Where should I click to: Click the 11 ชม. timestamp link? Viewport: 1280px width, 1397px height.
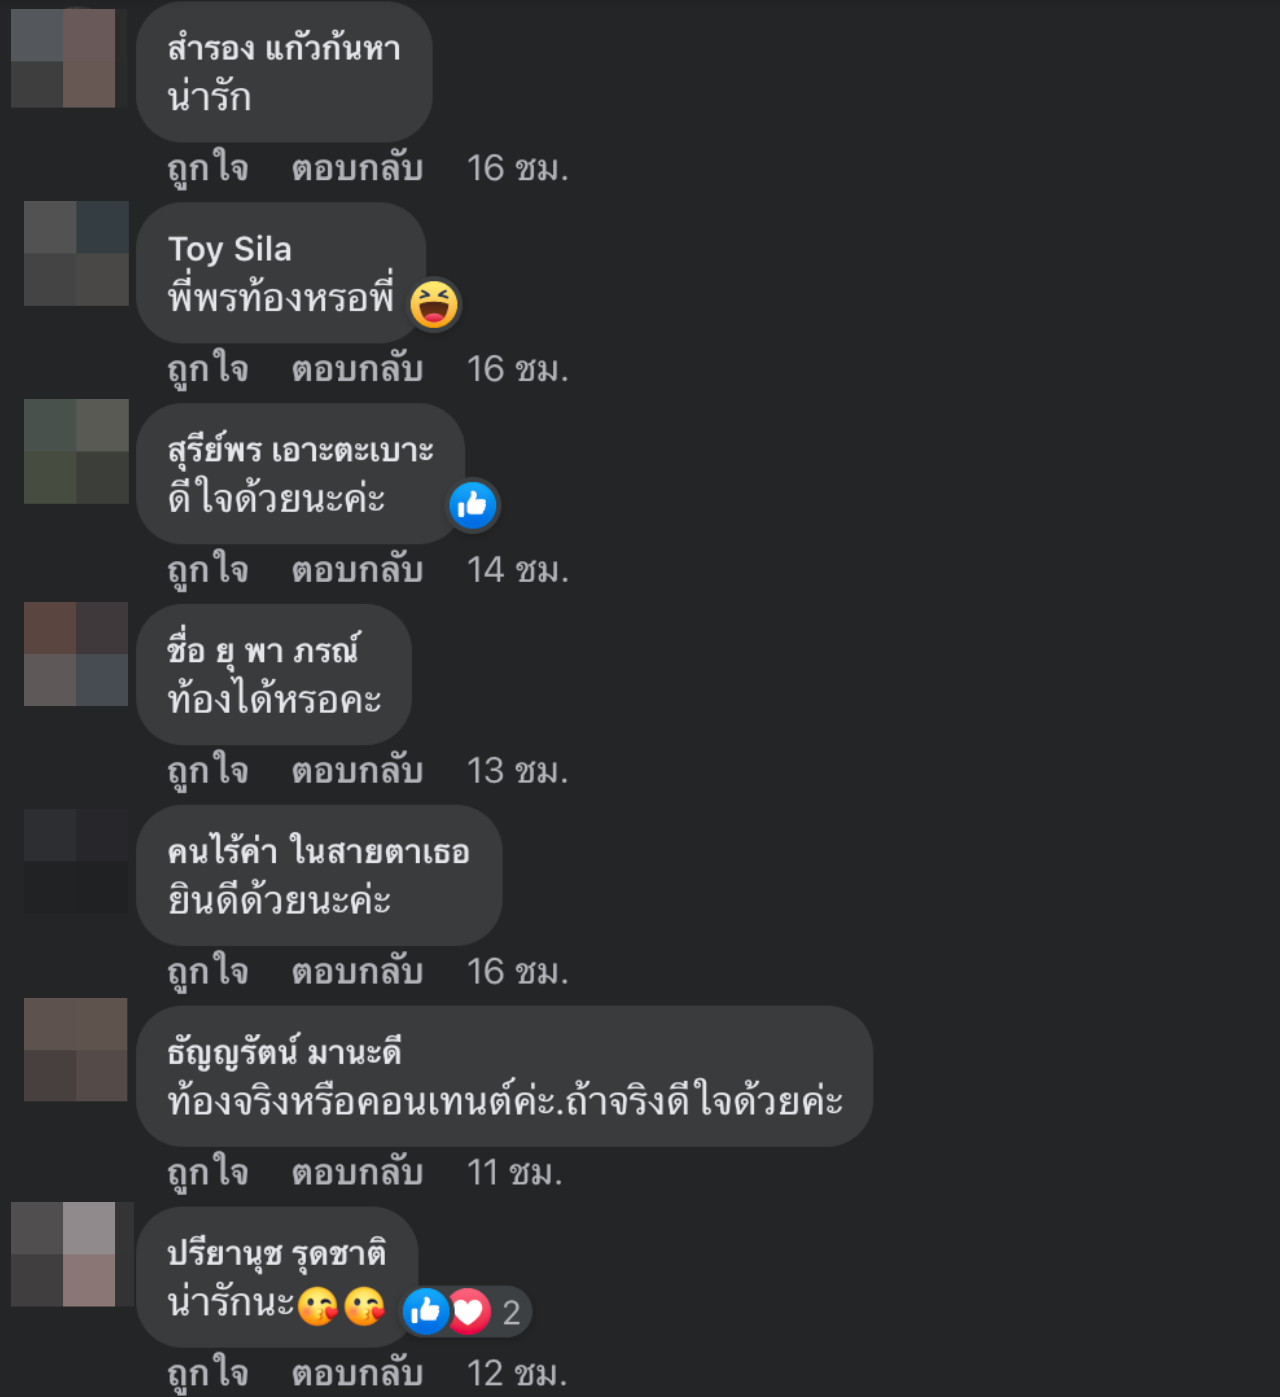(x=514, y=1172)
